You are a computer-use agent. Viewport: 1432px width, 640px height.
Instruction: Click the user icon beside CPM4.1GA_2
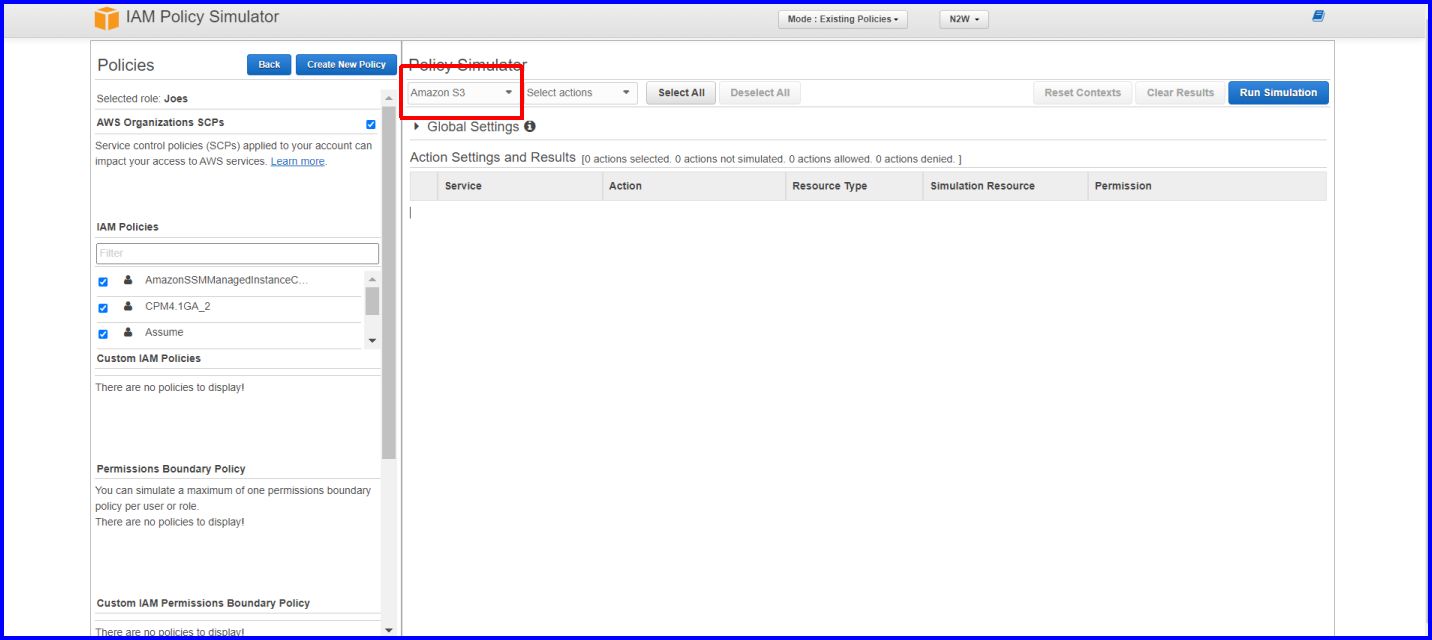tap(128, 307)
